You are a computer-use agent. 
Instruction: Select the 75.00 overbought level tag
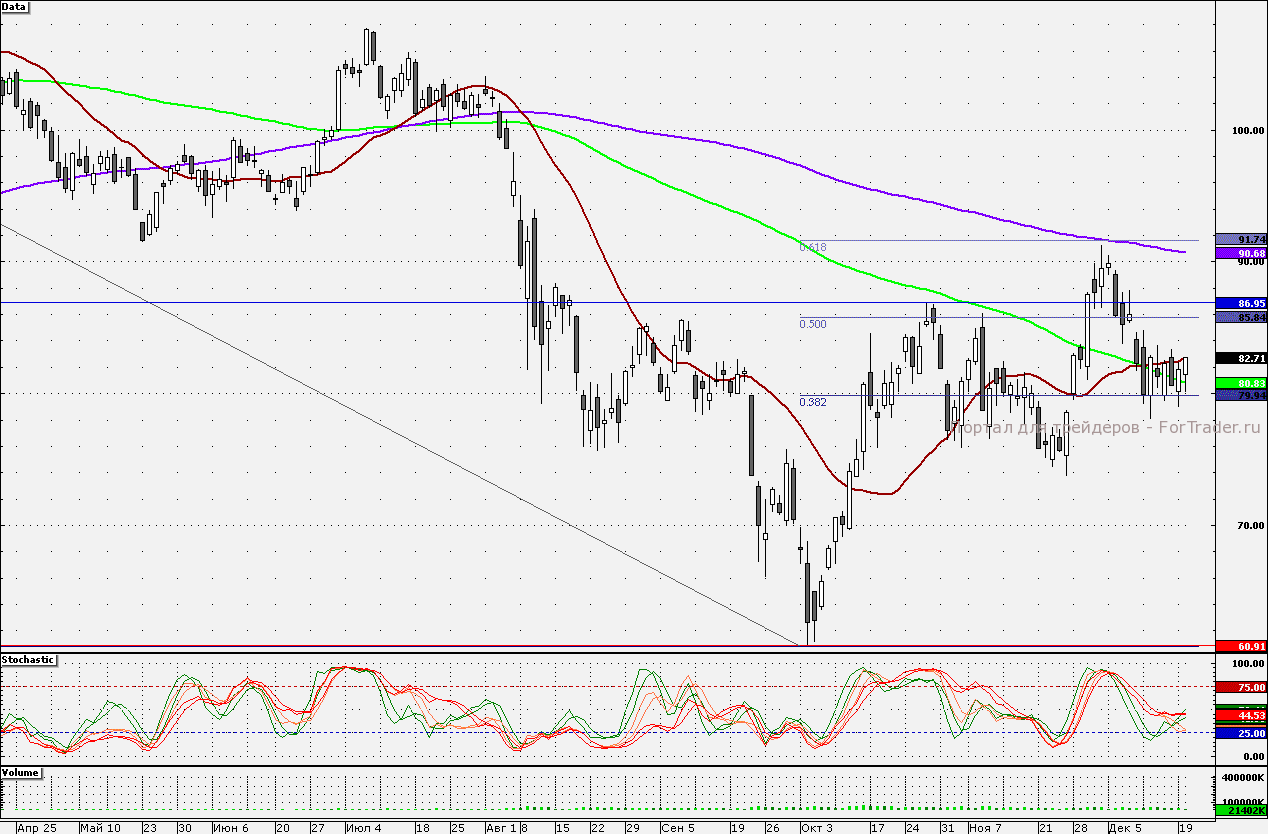[1239, 687]
